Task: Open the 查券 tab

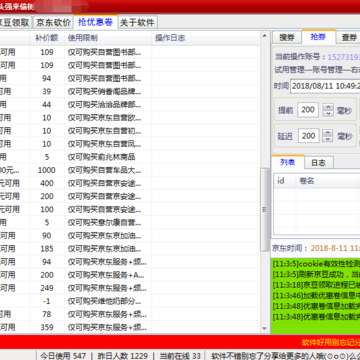Action: [349, 37]
